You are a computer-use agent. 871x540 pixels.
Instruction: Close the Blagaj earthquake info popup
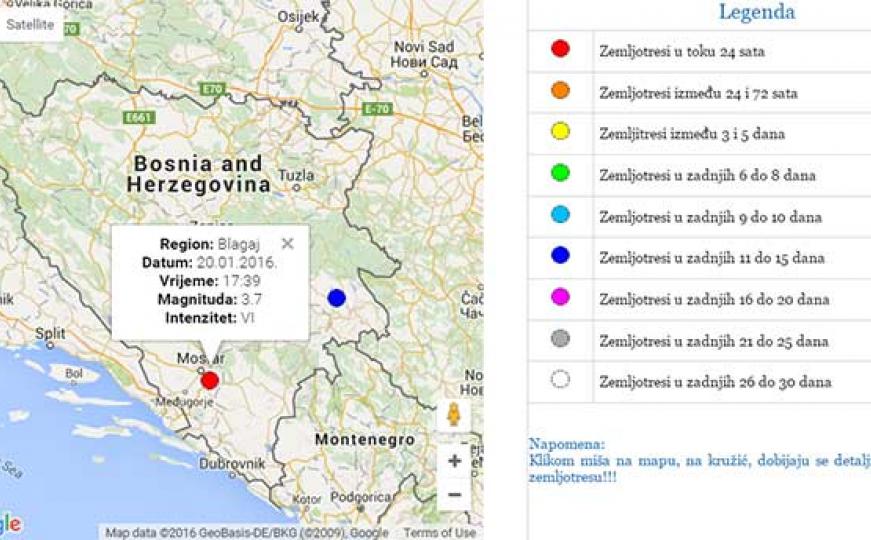[x=288, y=243]
